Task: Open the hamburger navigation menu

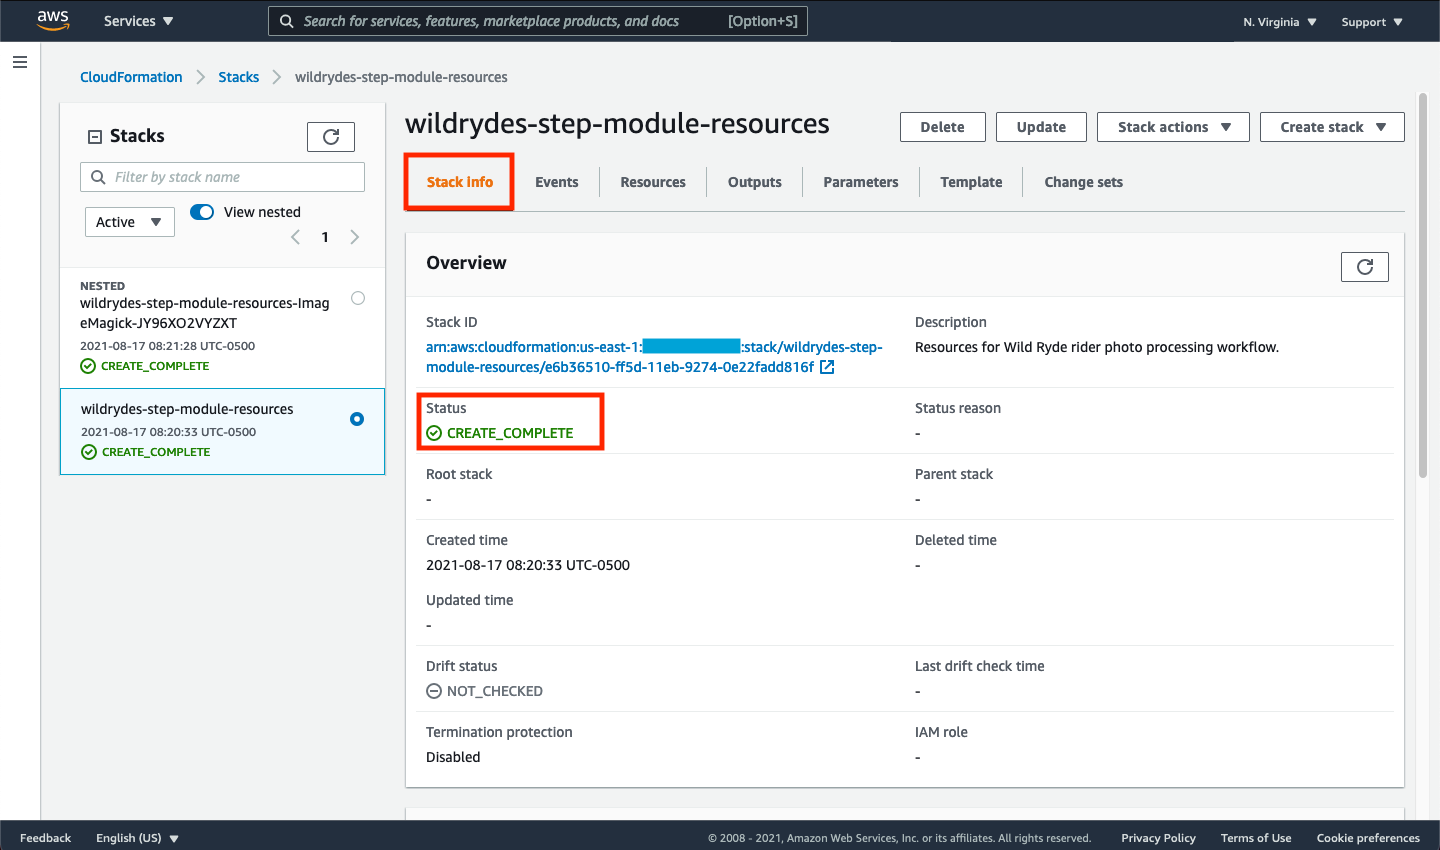Action: coord(20,62)
